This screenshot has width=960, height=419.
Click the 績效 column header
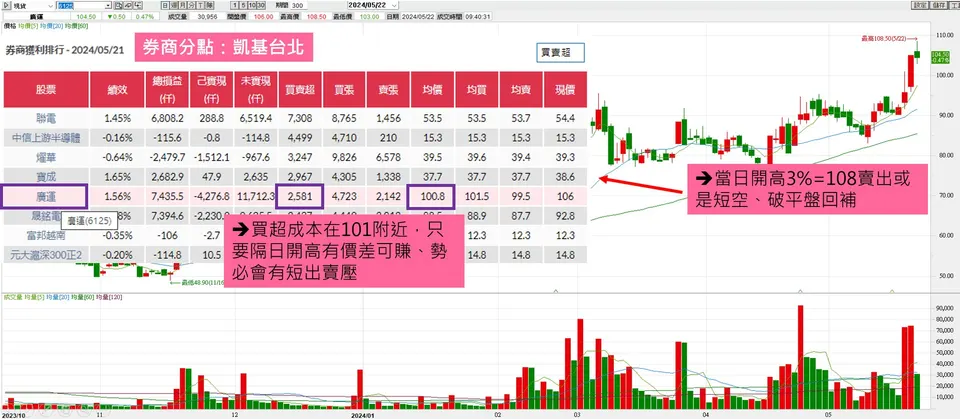click(x=117, y=89)
